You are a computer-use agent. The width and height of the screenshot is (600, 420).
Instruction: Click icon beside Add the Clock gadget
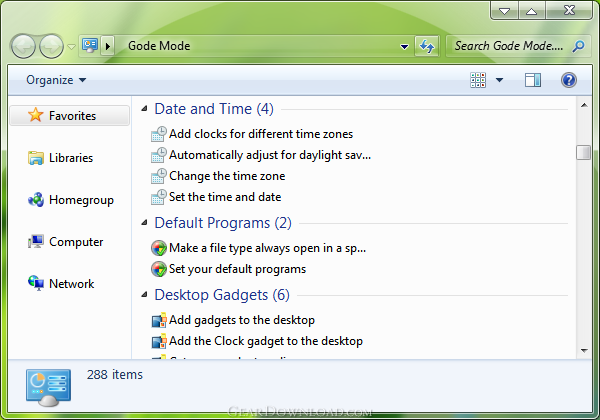(158, 341)
